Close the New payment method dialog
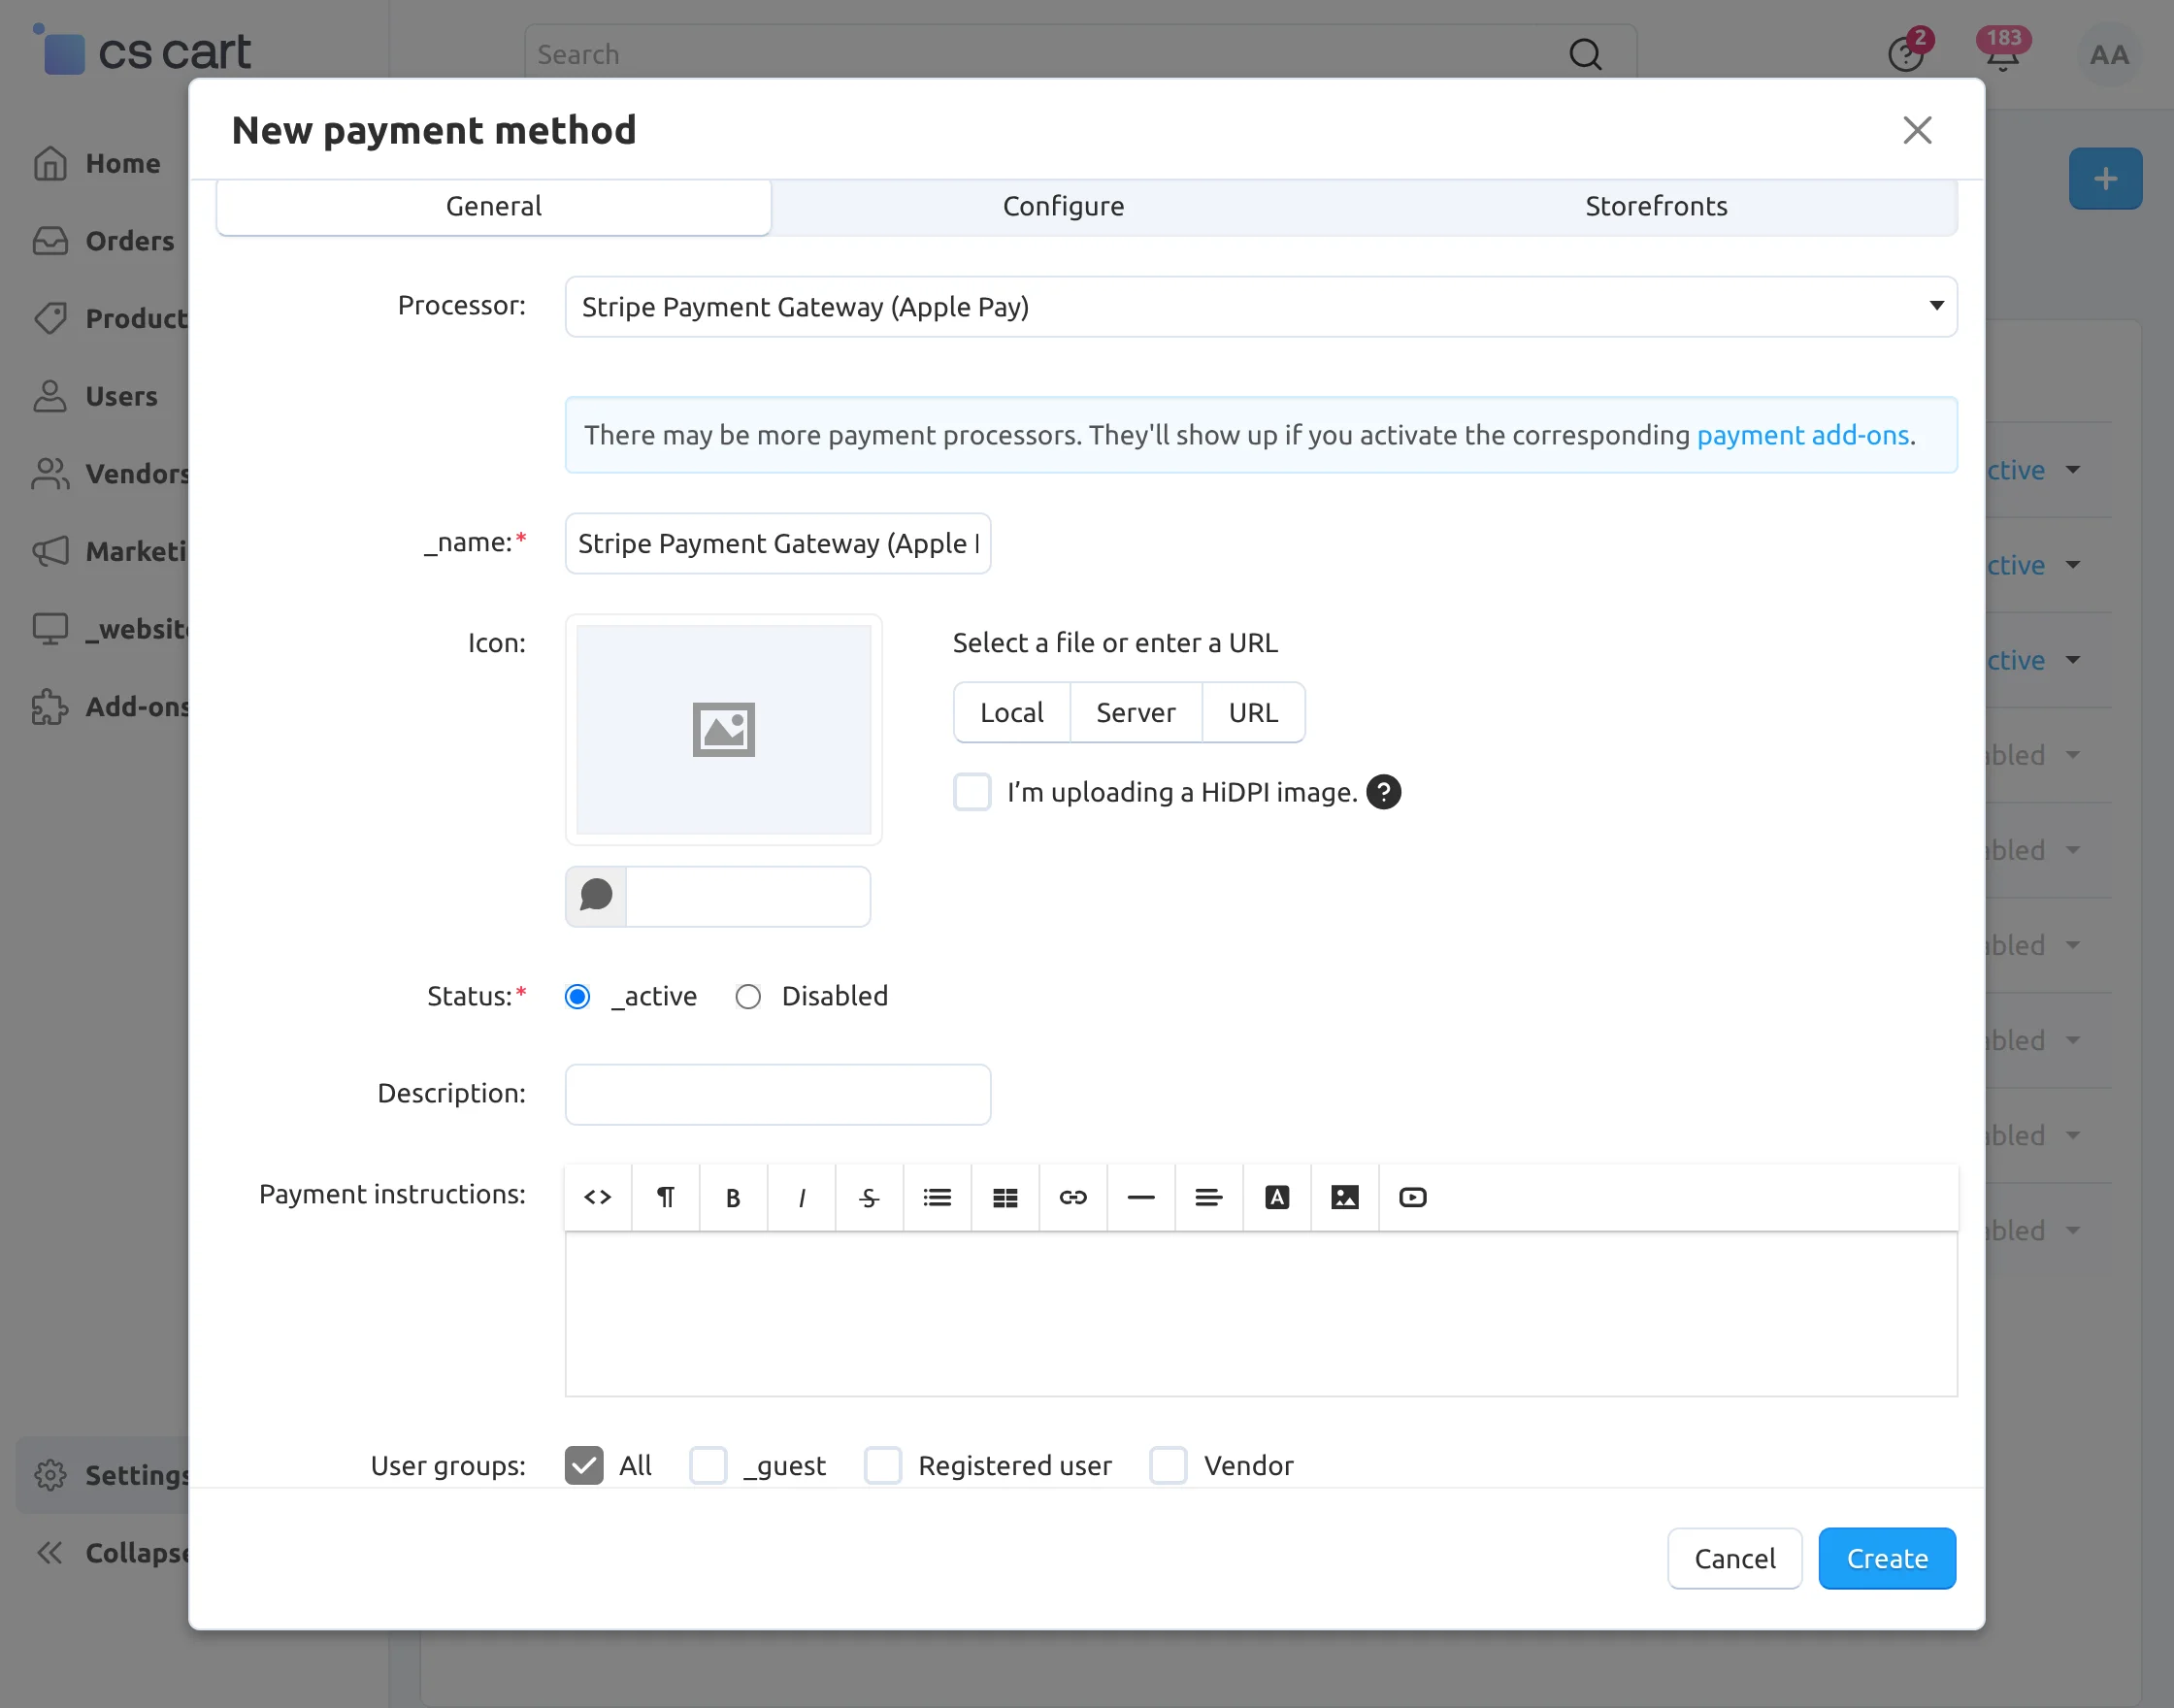Screen dimensions: 2174x1708 (x=1917, y=130)
